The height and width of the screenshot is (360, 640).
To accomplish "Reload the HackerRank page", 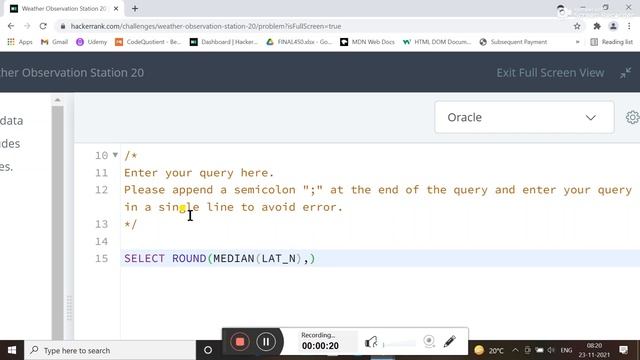I will [43, 26].
